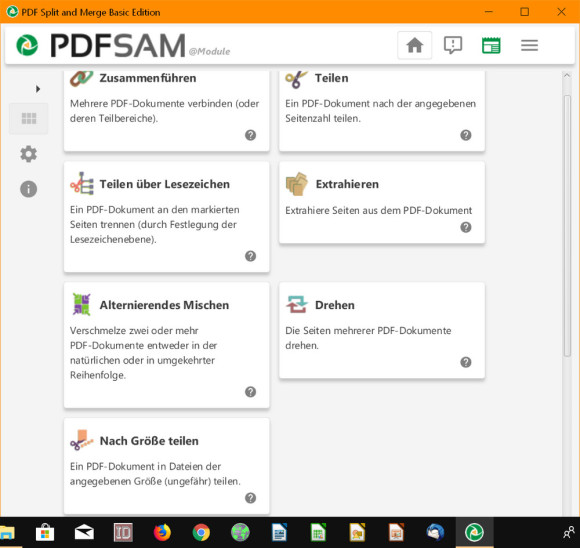Viewport: 580px width, 548px height.
Task: Open the green news panel icon
Action: [491, 45]
